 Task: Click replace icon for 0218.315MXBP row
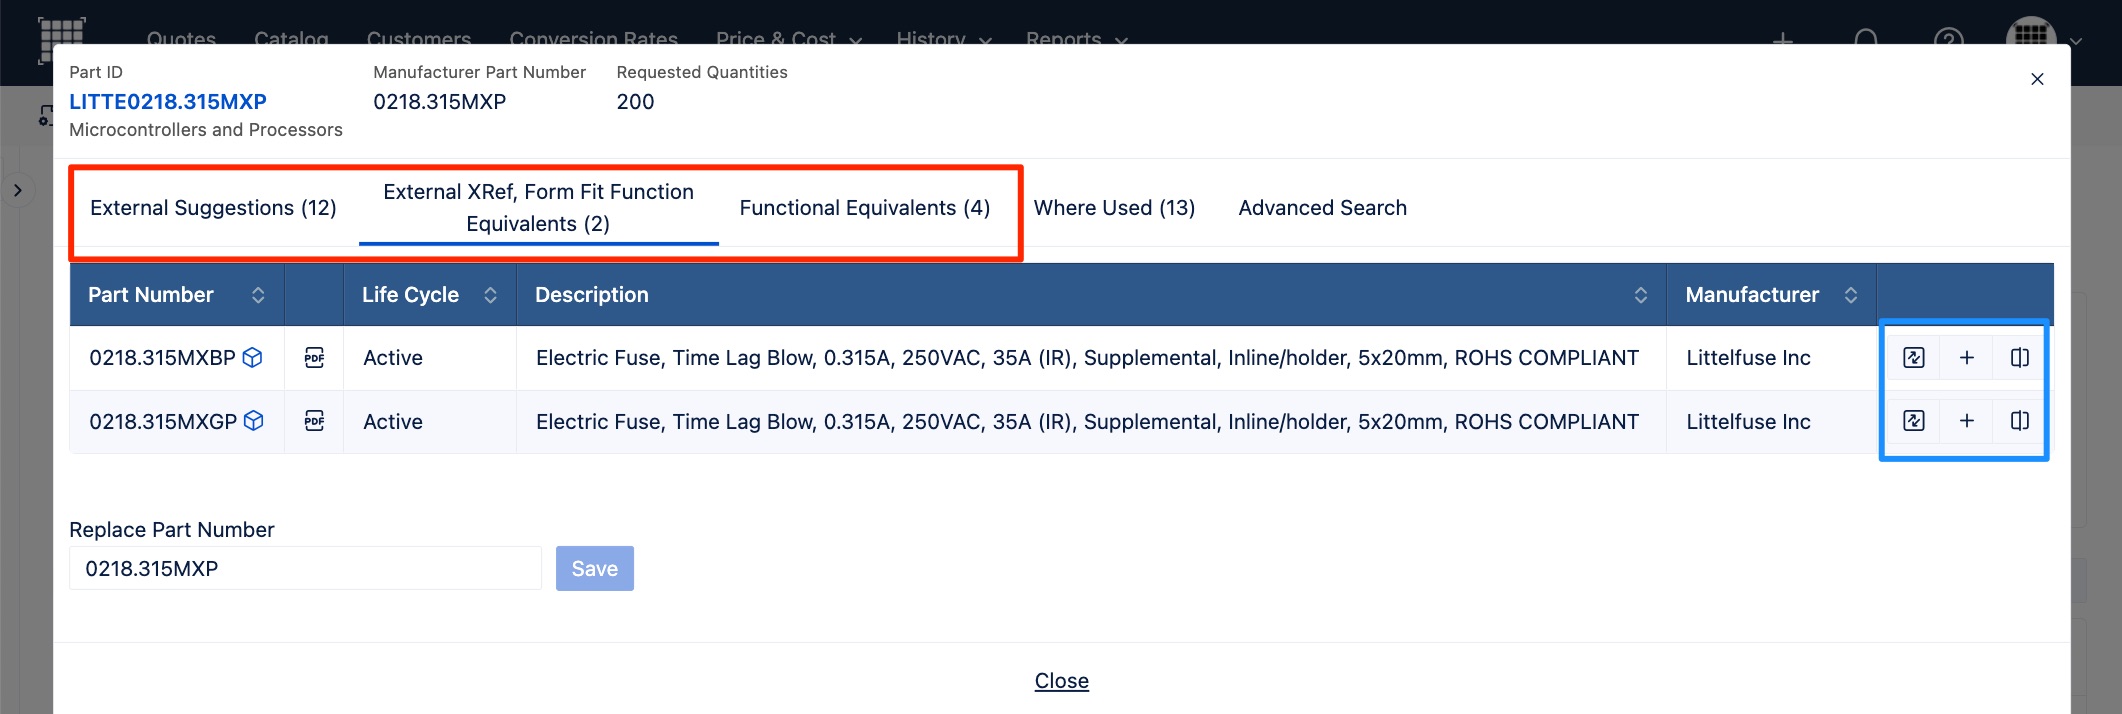pyautogui.click(x=1913, y=358)
